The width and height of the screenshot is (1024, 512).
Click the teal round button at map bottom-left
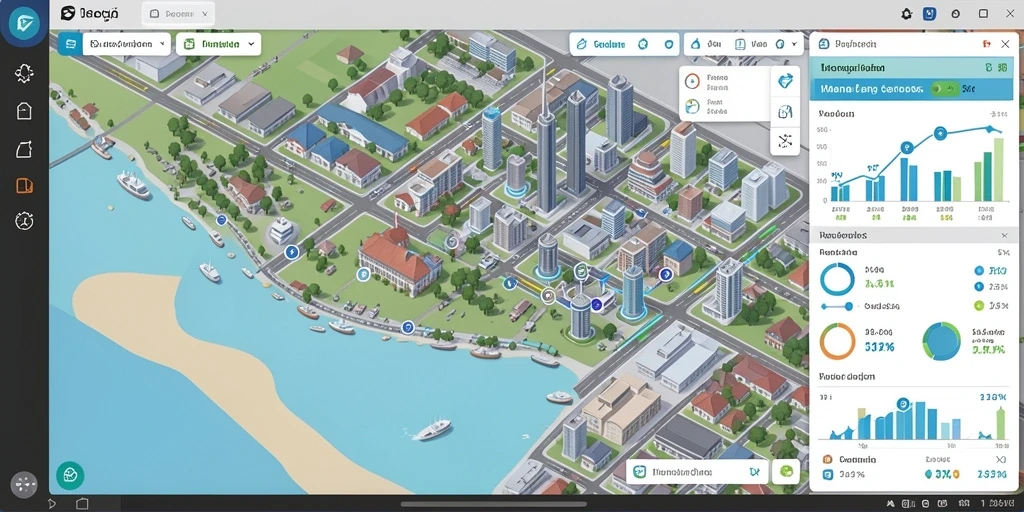[x=69, y=475]
